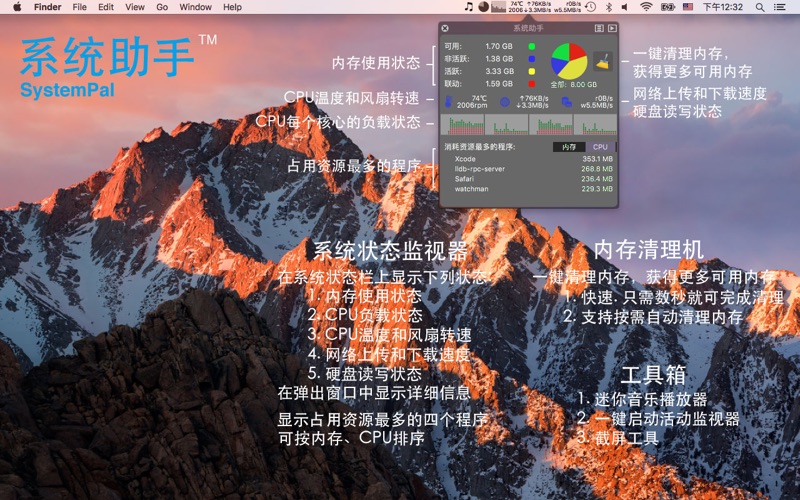
Task: Open the Finder menu
Action: 47,7
